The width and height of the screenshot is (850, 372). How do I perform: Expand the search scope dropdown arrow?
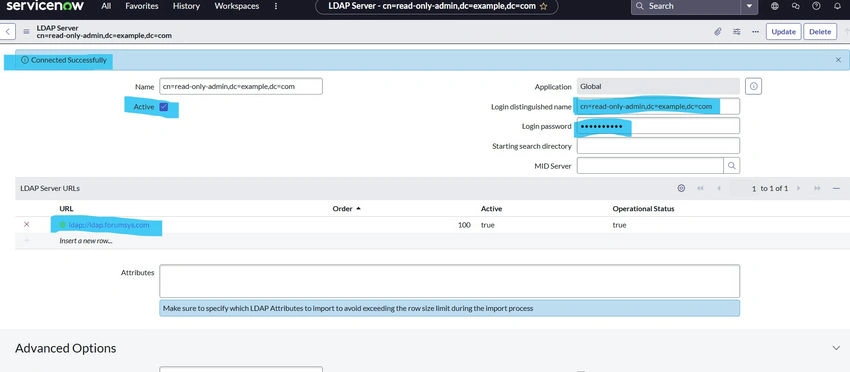749,6
